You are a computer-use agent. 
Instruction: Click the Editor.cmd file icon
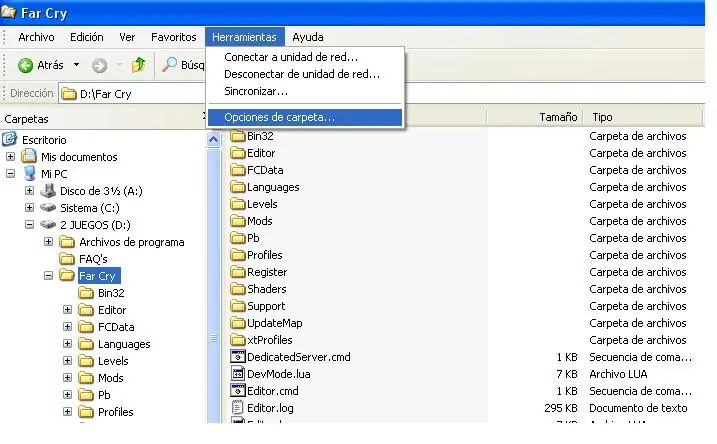pos(238,391)
